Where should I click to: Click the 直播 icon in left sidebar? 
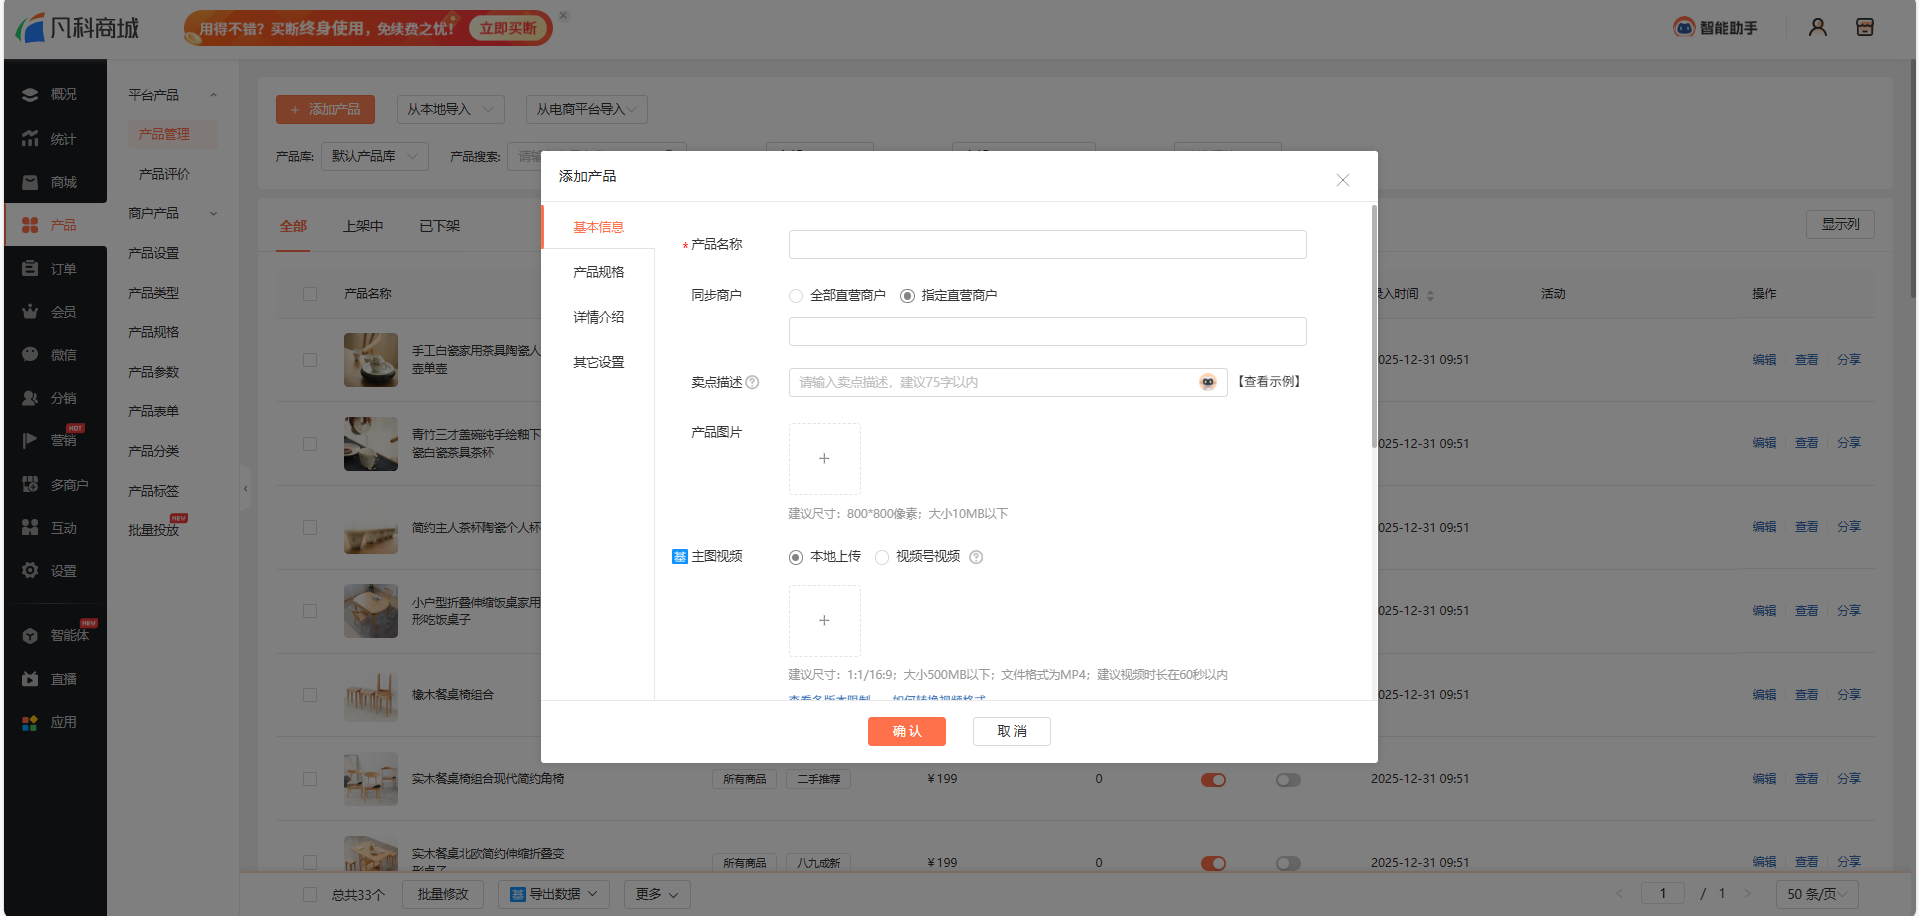tap(30, 679)
